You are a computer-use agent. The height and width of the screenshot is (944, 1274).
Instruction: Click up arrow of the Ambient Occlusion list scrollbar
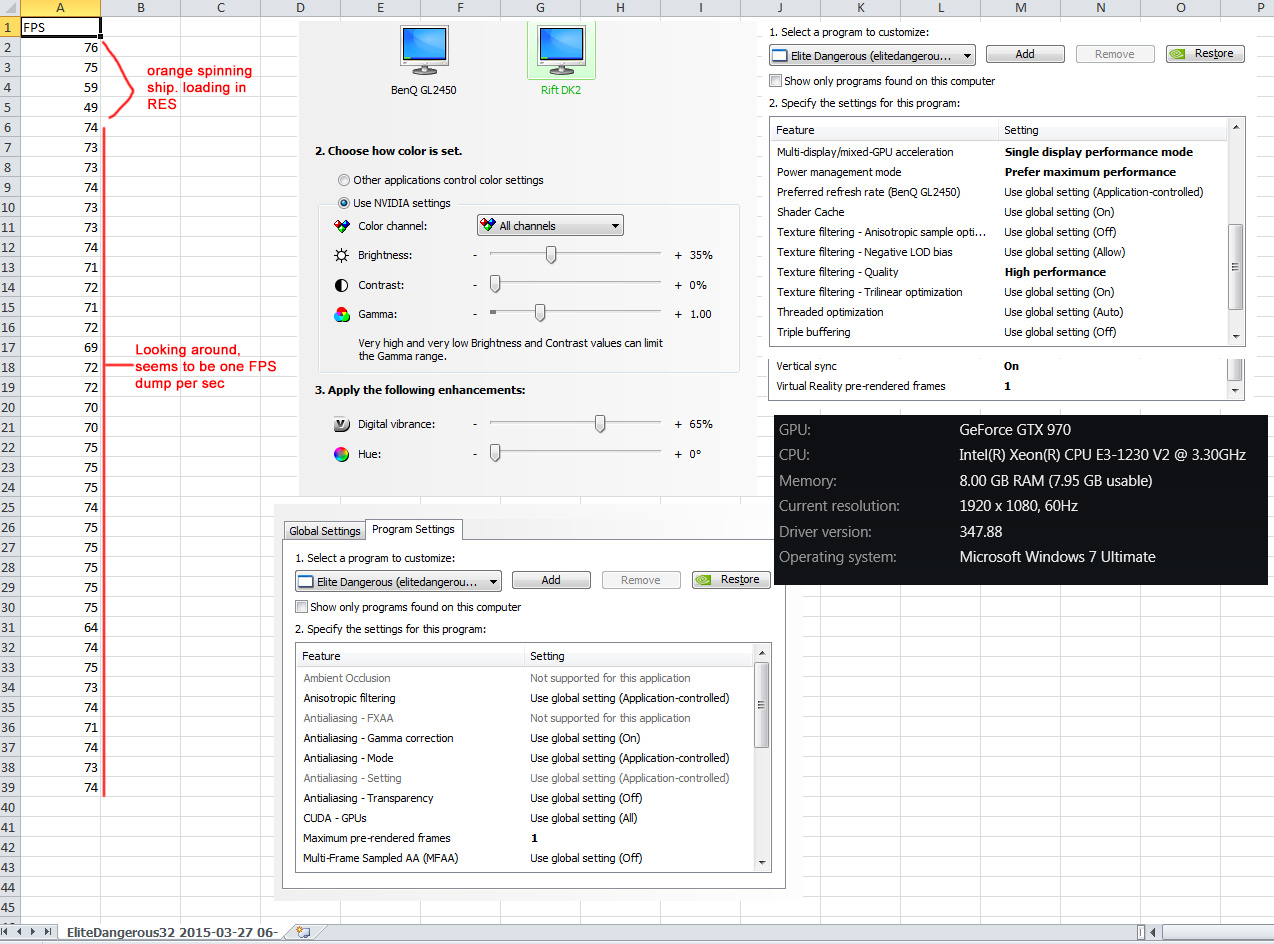click(x=762, y=653)
